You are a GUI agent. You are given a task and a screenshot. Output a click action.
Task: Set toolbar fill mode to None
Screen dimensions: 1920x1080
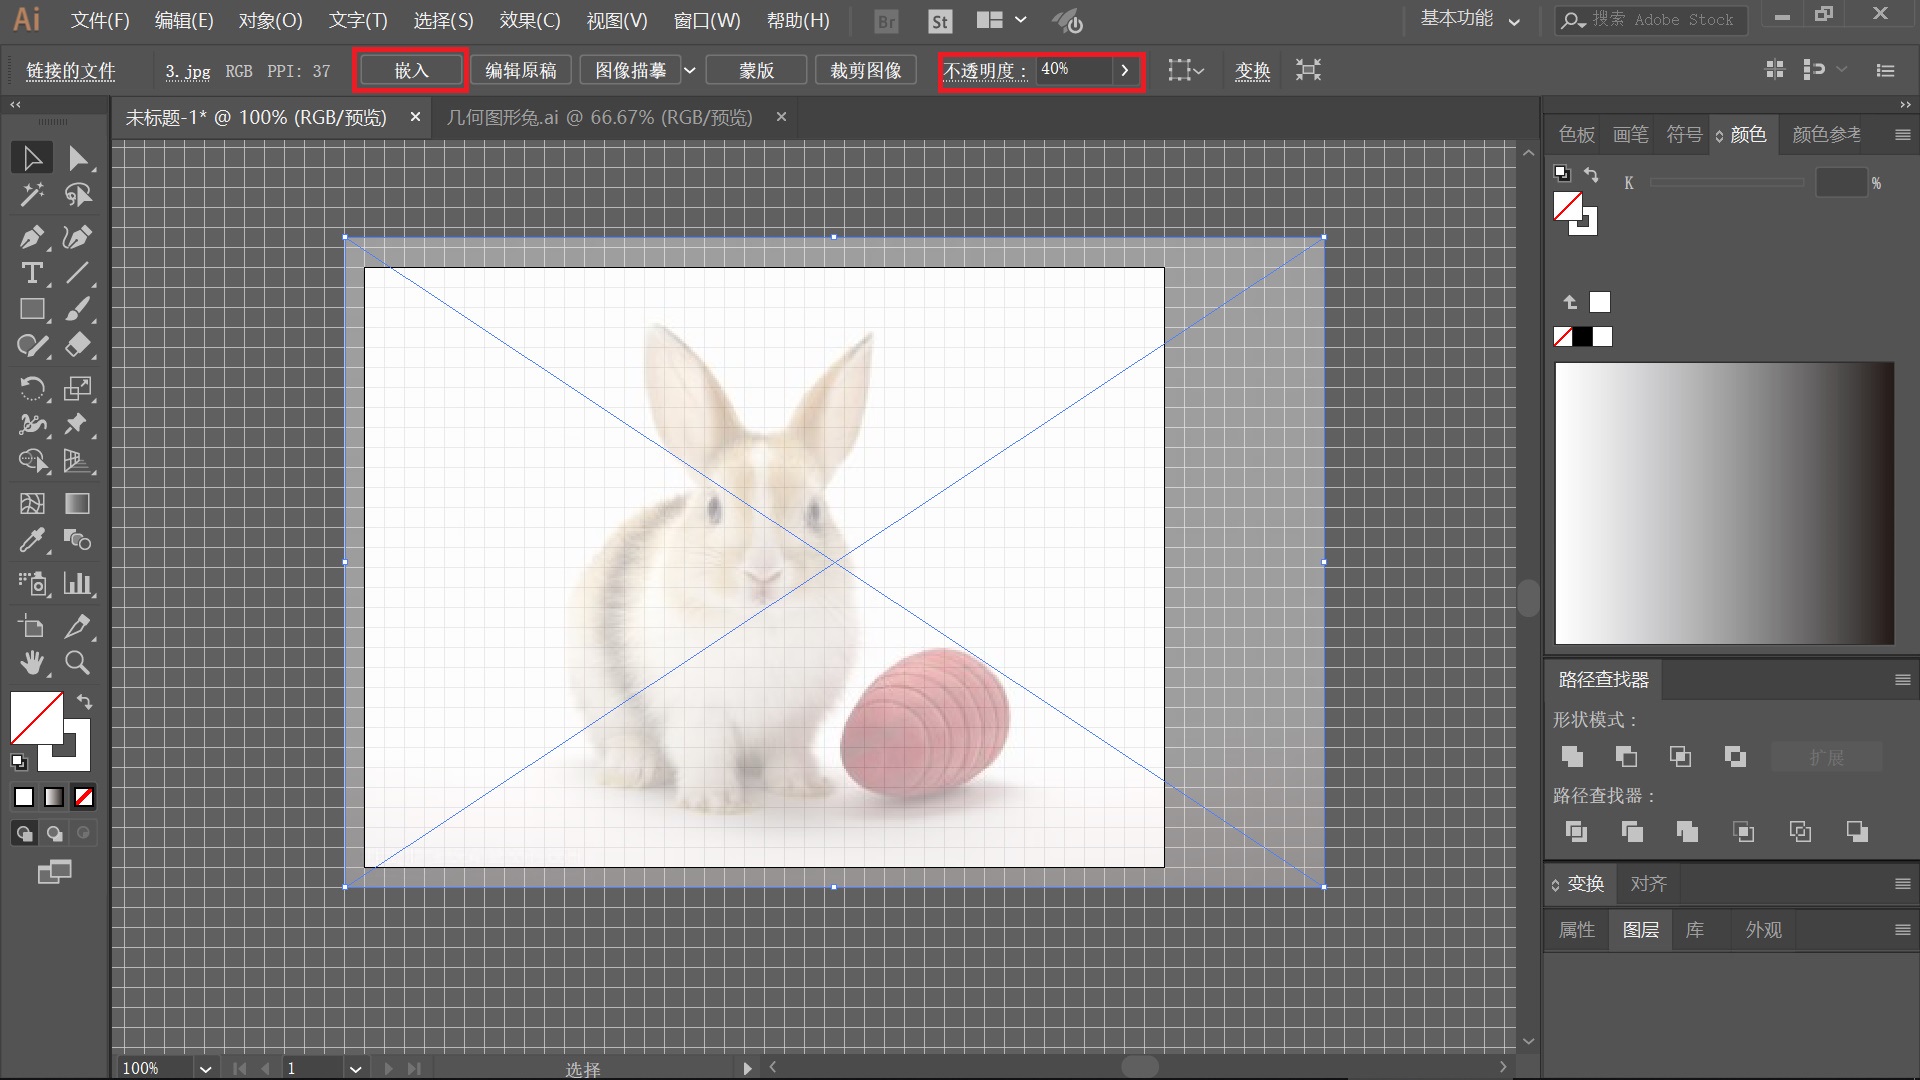coord(84,797)
